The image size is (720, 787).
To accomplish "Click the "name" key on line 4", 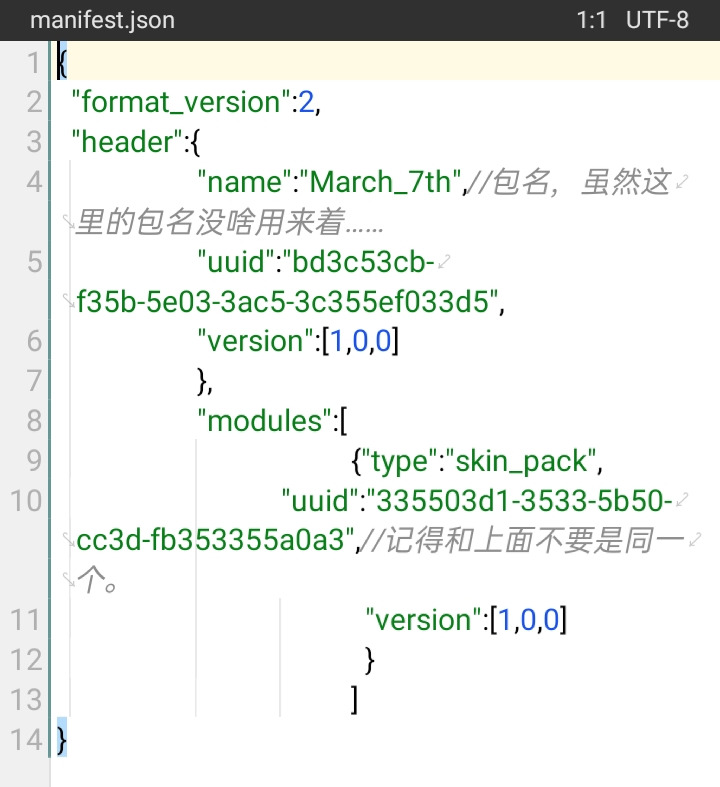I will (245, 181).
